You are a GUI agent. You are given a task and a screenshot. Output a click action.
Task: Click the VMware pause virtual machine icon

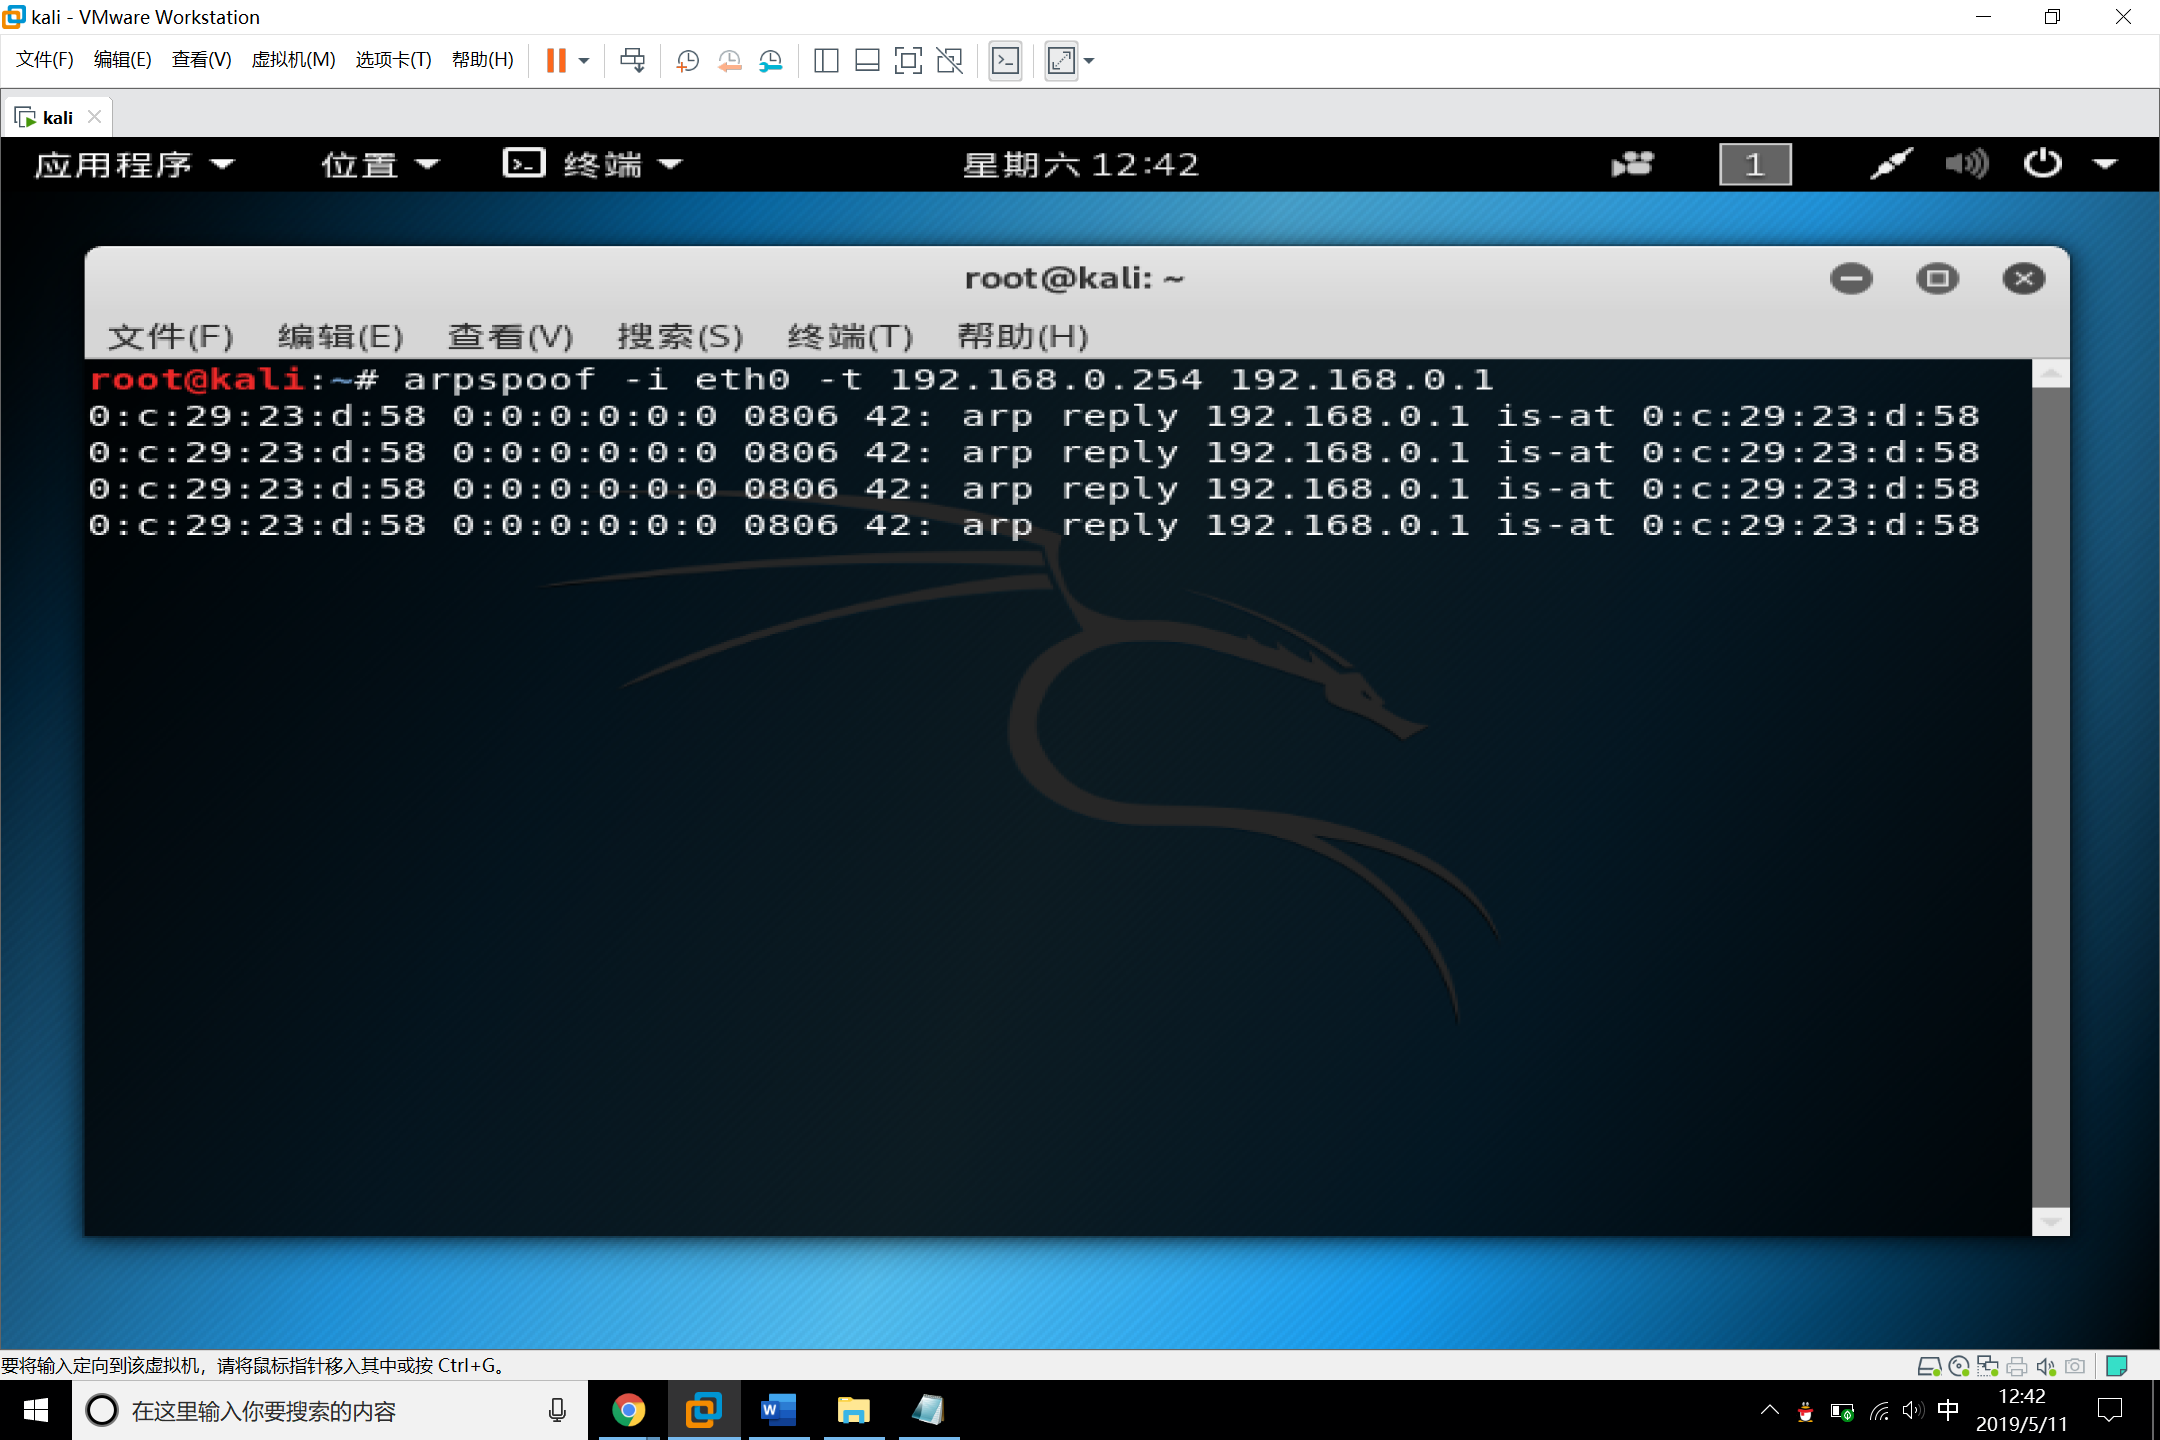[x=556, y=61]
